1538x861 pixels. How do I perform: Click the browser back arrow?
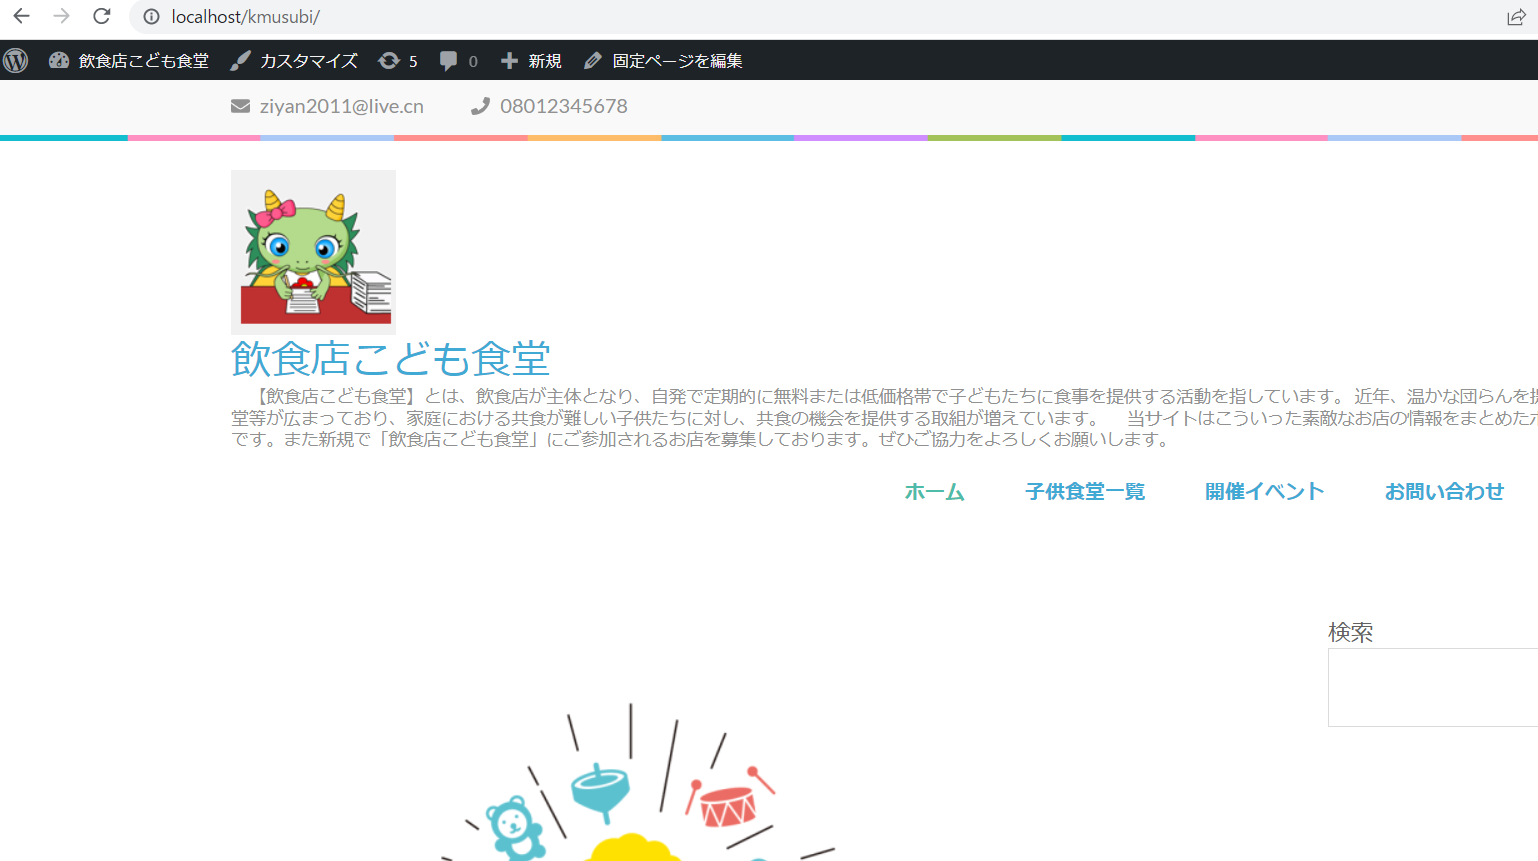[21, 17]
